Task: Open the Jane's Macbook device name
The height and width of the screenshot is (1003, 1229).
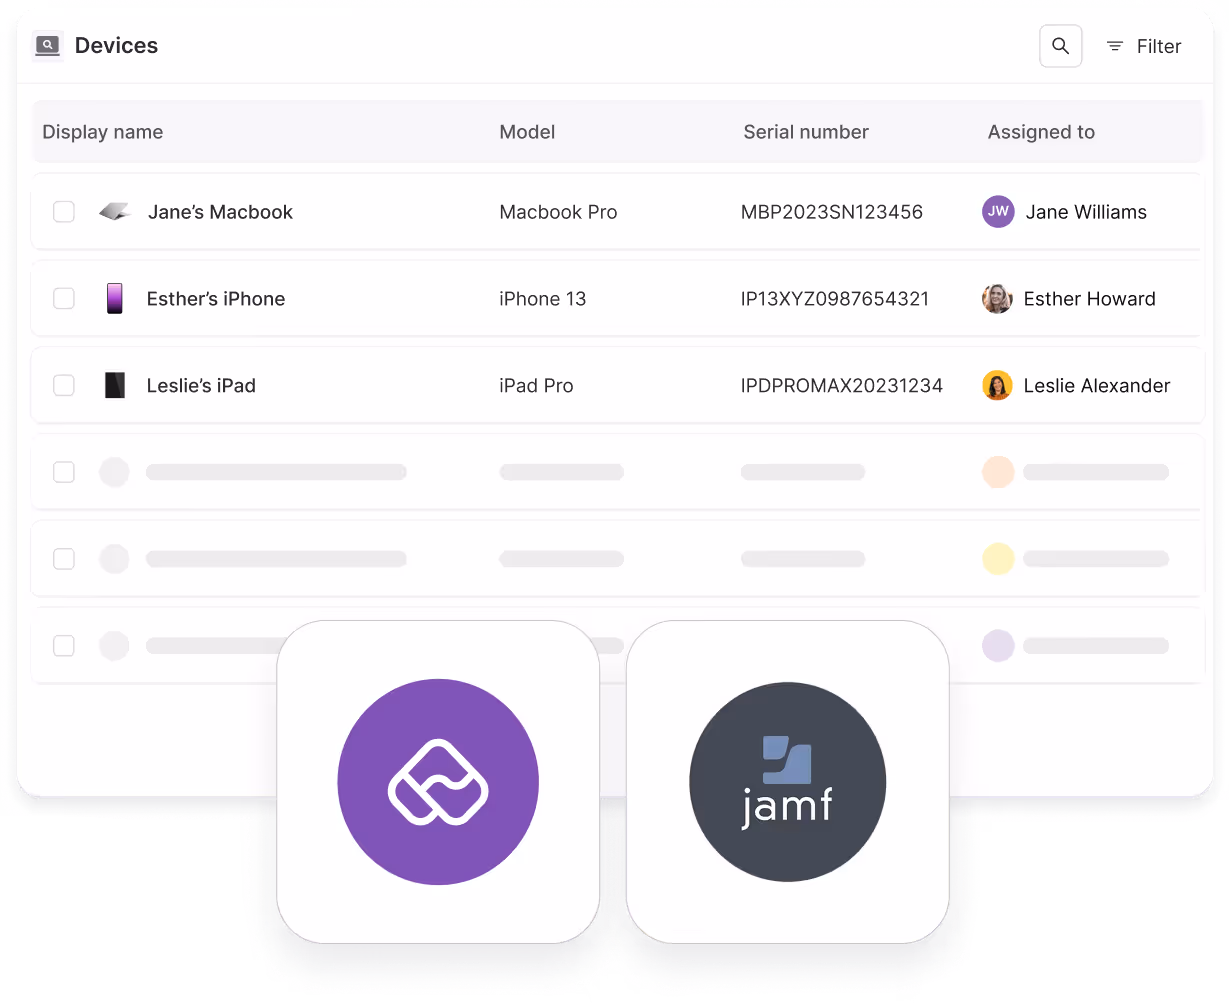Action: pos(220,212)
